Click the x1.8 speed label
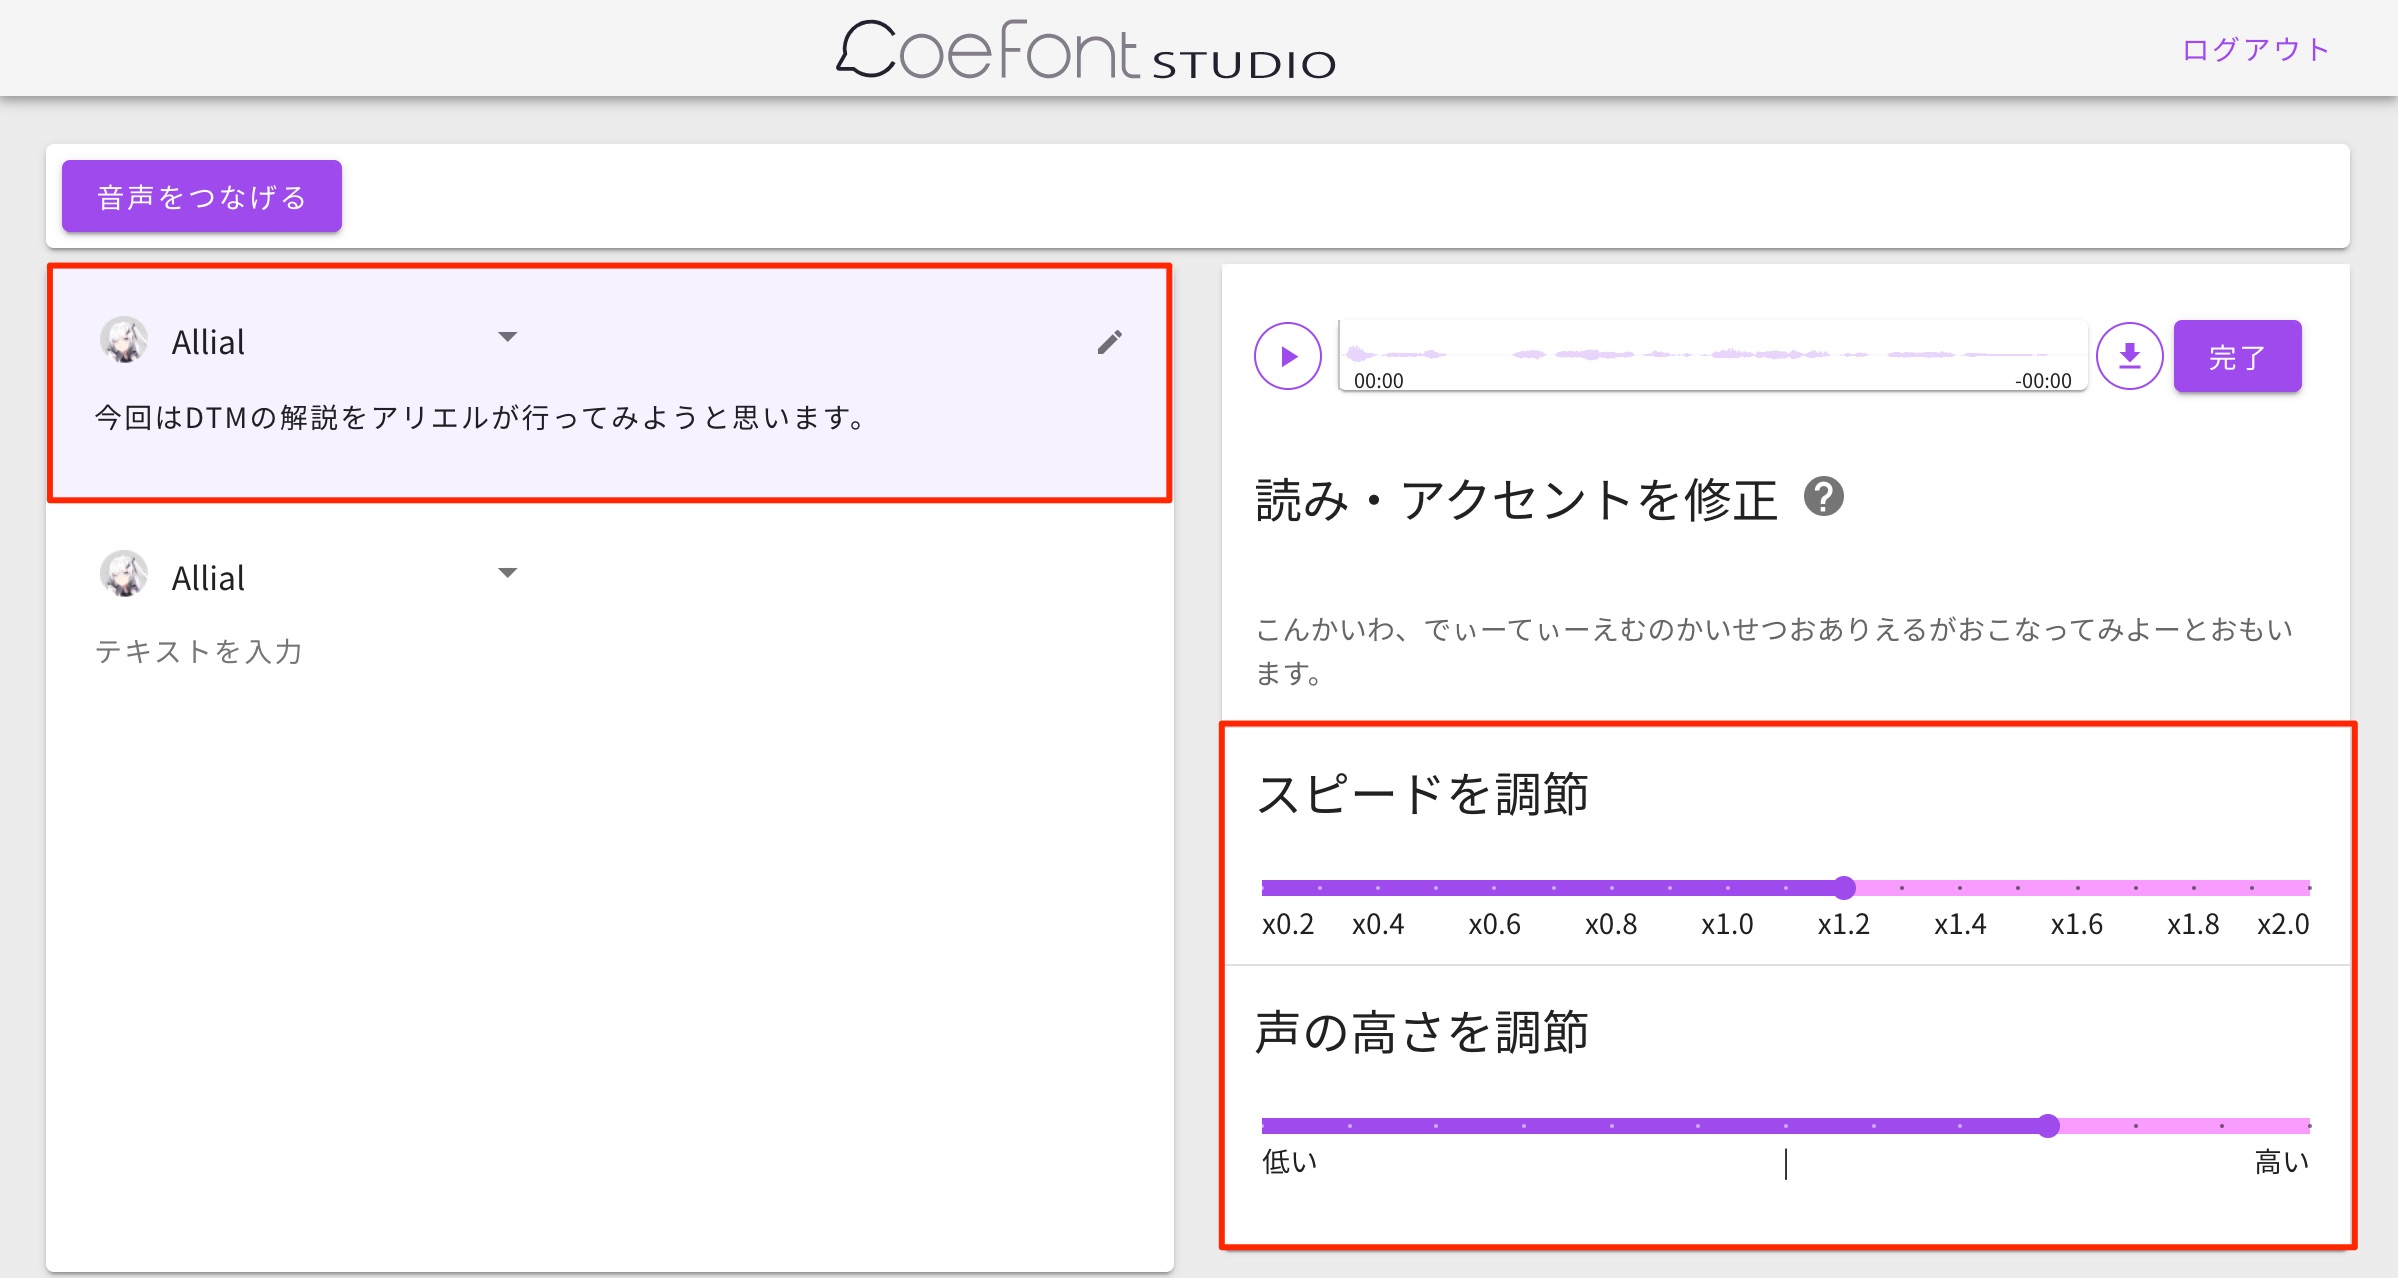 pos(2193,924)
